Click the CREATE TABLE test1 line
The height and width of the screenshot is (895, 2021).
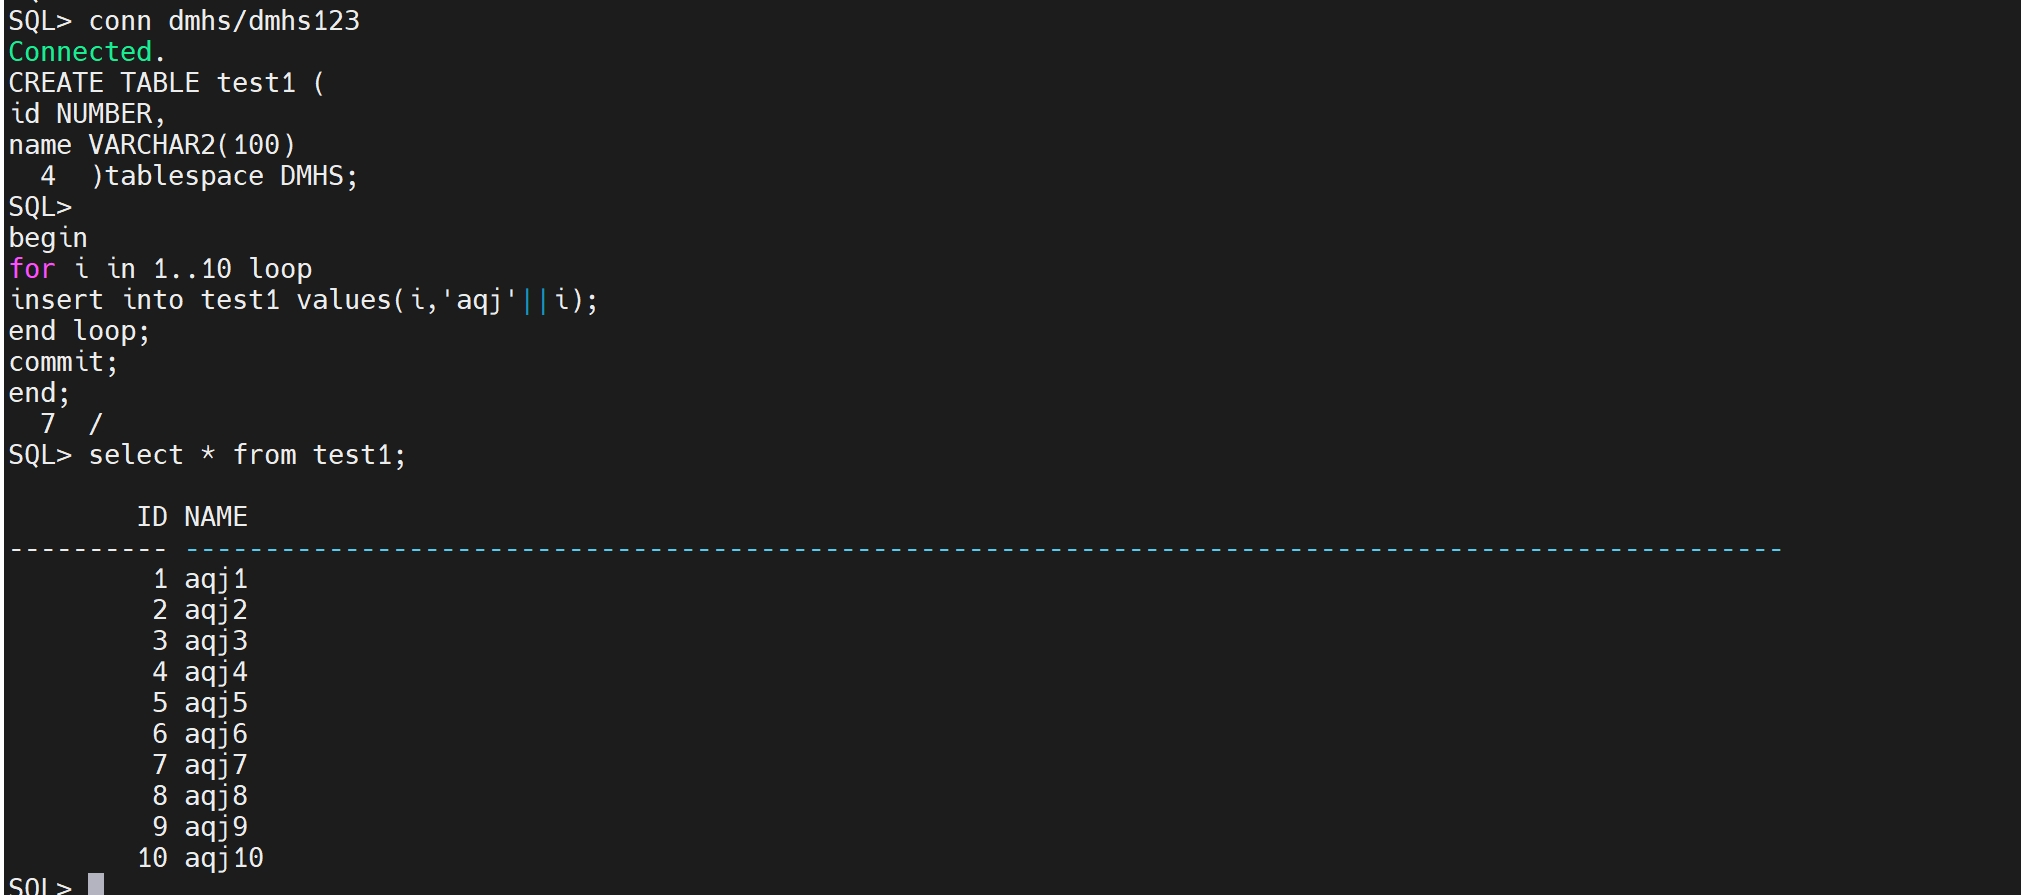166,83
